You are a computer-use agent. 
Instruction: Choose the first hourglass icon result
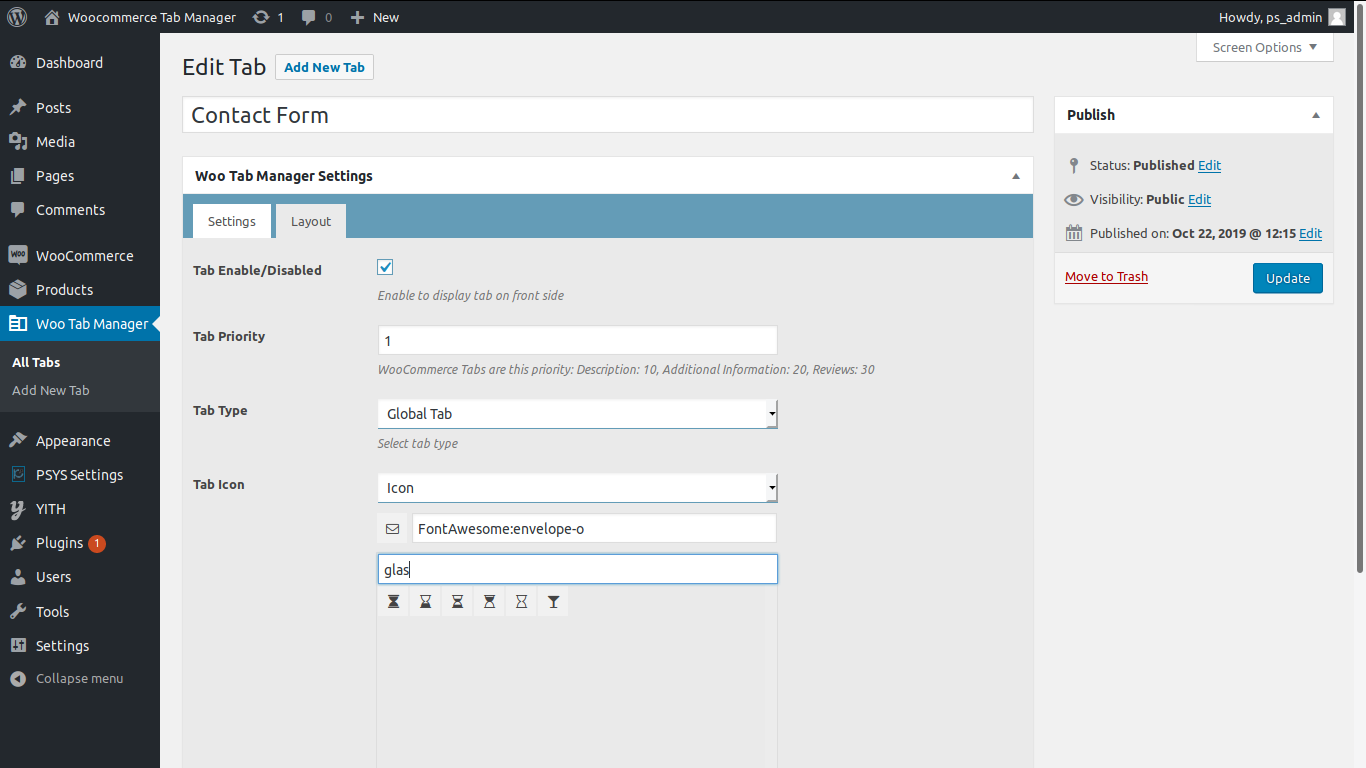click(x=394, y=602)
